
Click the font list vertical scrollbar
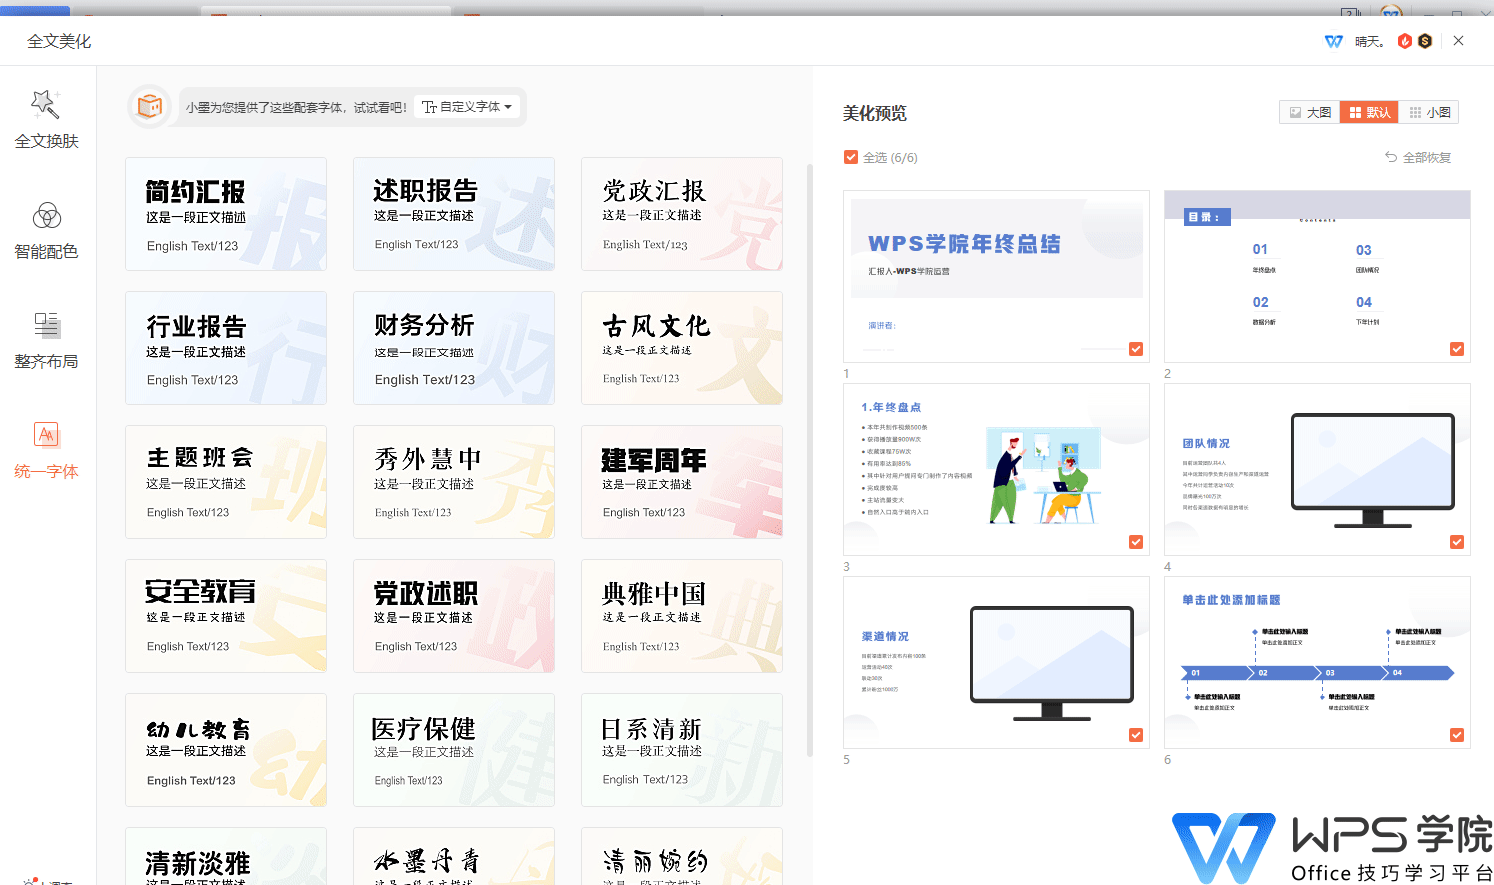click(810, 460)
